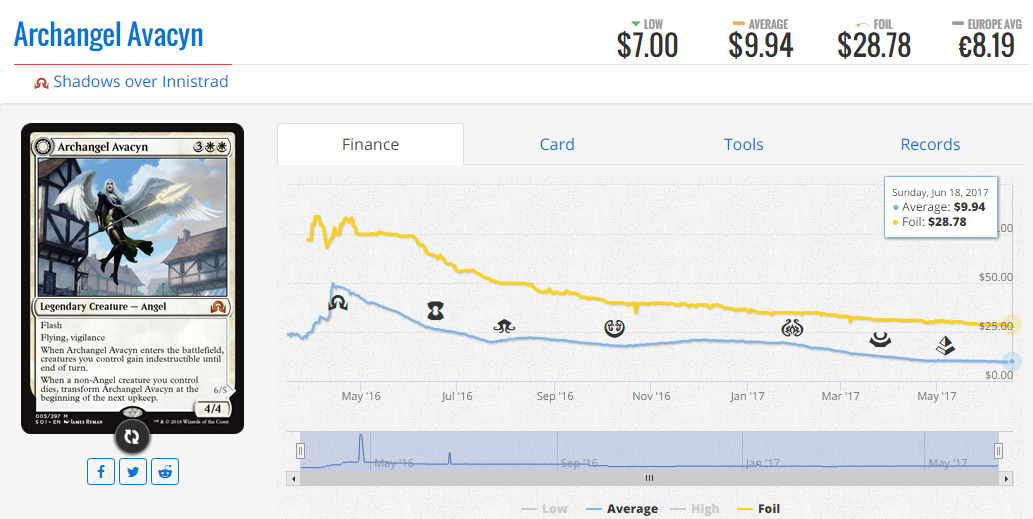
Task: Open the Shadows over Innistrad set link
Action: (x=141, y=82)
